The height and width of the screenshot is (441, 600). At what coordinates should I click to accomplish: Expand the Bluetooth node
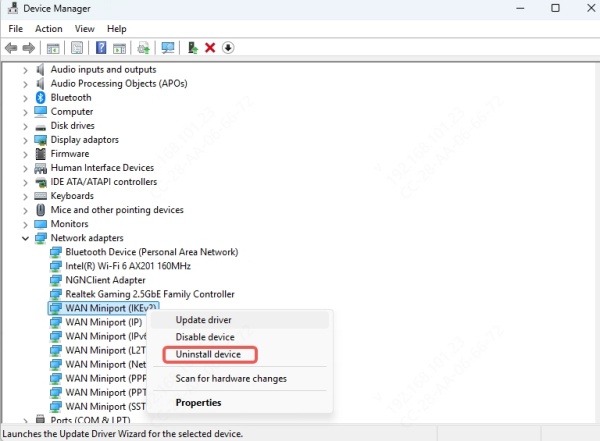click(x=25, y=98)
